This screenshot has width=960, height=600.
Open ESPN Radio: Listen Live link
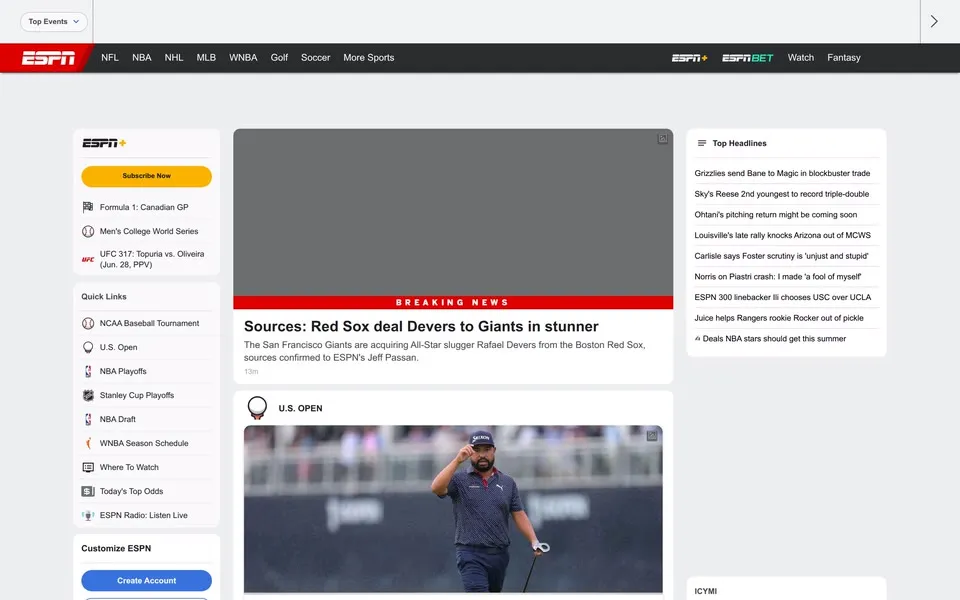click(x=143, y=515)
